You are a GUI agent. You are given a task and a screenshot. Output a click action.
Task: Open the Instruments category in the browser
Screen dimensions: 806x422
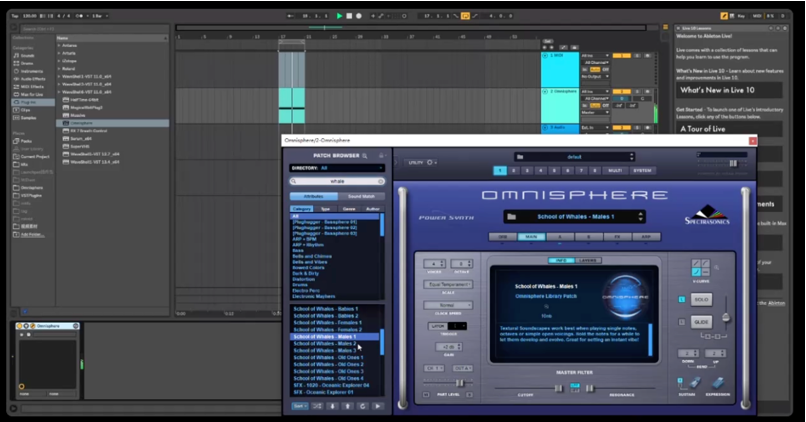click(x=32, y=71)
